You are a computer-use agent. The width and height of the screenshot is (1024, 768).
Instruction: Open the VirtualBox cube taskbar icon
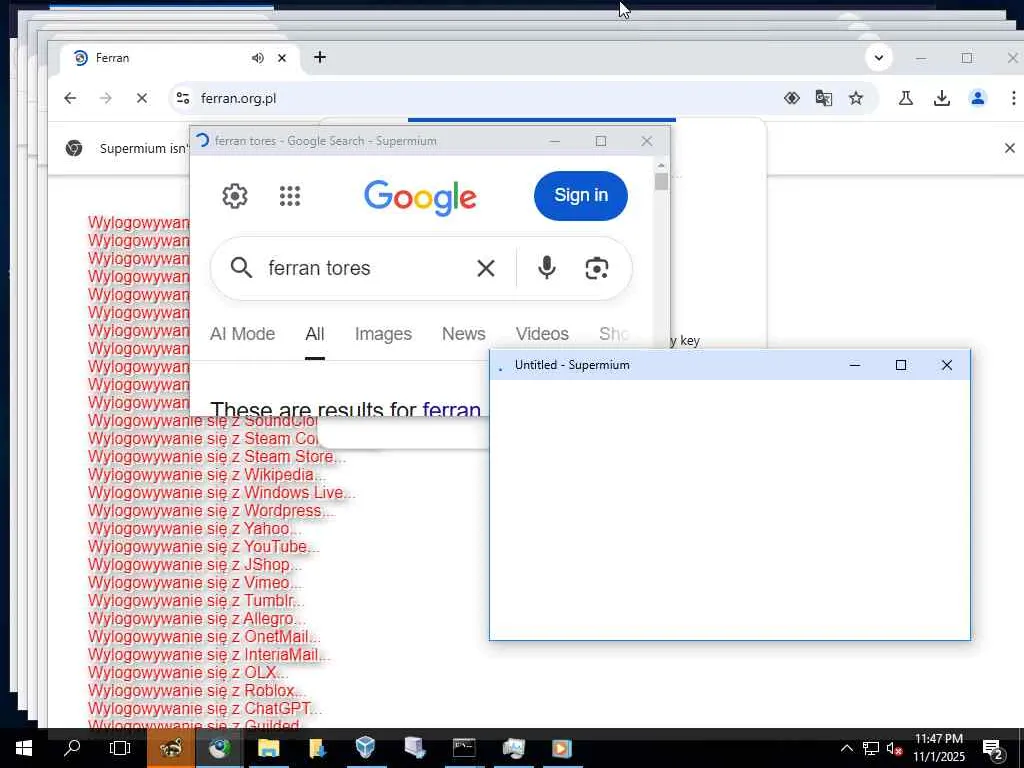tap(366, 748)
